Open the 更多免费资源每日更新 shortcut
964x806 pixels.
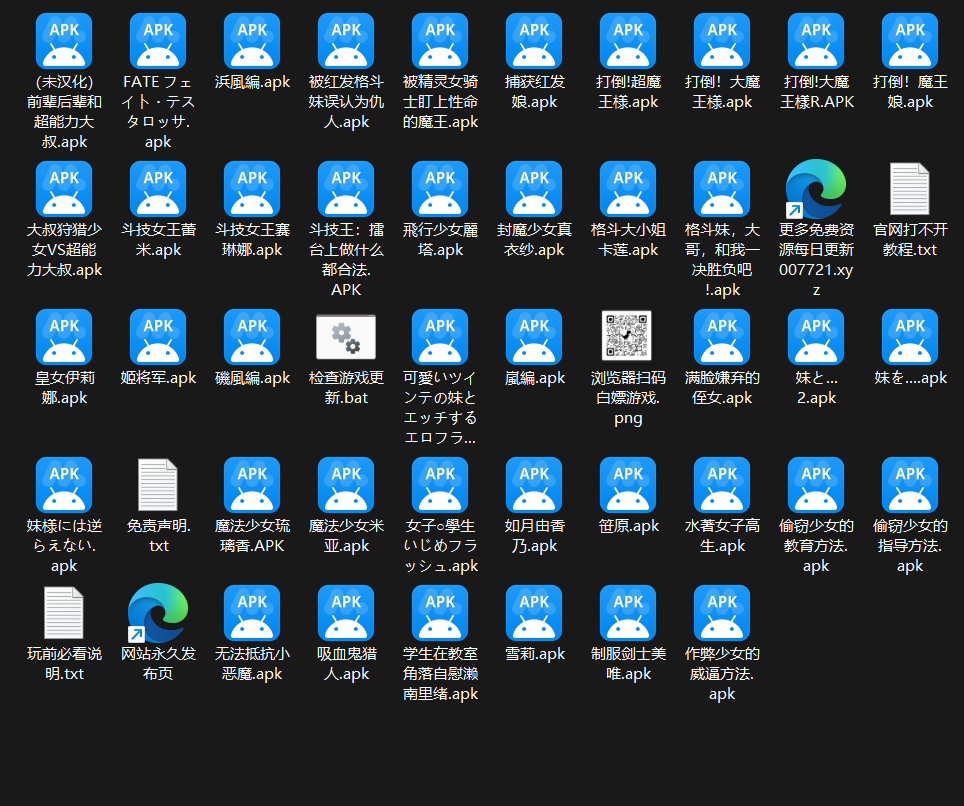coord(815,188)
